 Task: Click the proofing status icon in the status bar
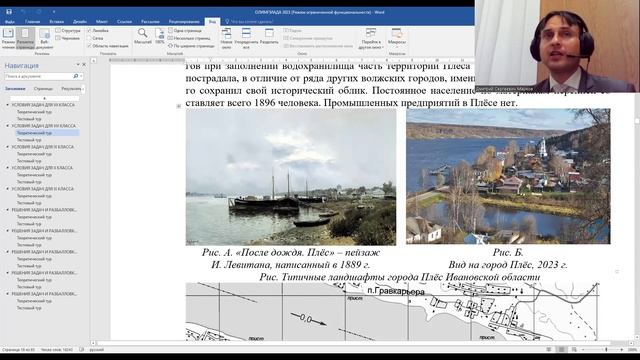click(82, 350)
